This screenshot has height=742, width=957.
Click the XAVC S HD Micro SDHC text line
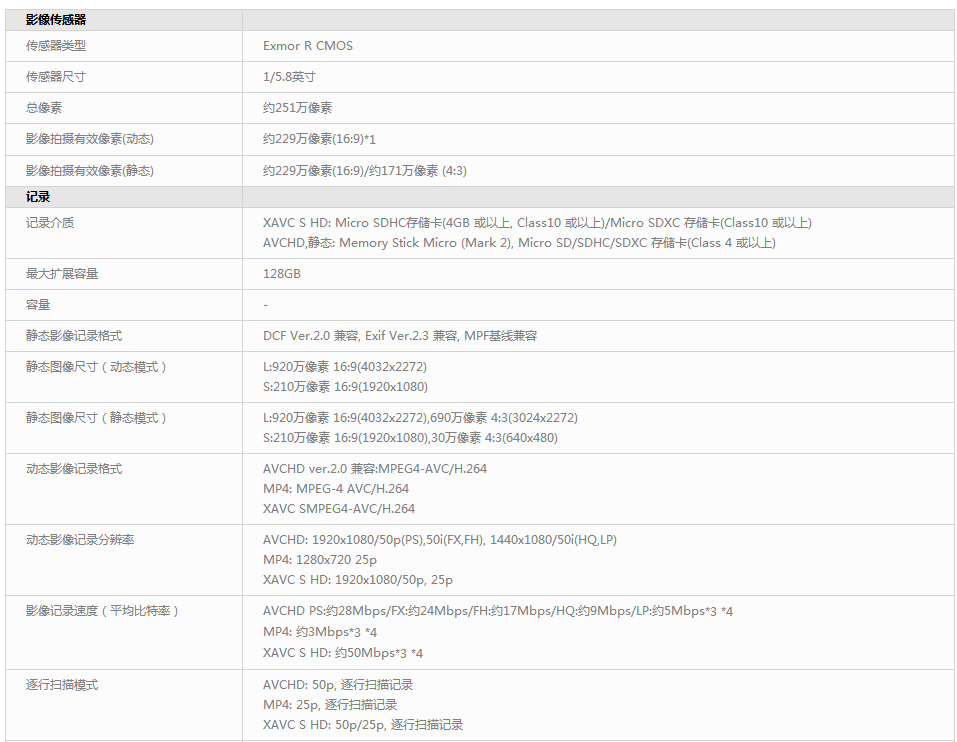click(x=537, y=223)
